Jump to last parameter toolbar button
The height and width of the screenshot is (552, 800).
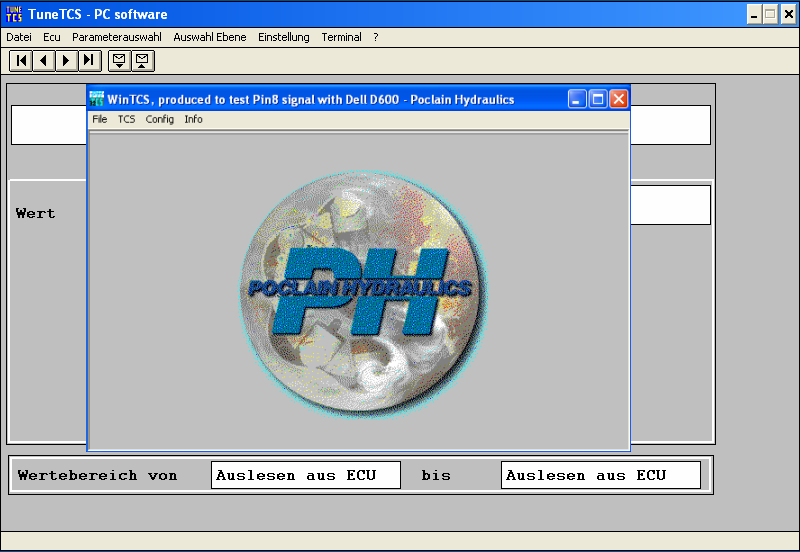tap(89, 61)
